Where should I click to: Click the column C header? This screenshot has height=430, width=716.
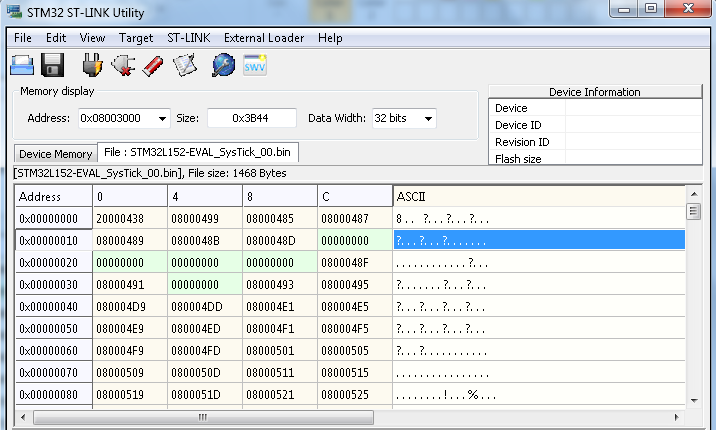point(355,197)
